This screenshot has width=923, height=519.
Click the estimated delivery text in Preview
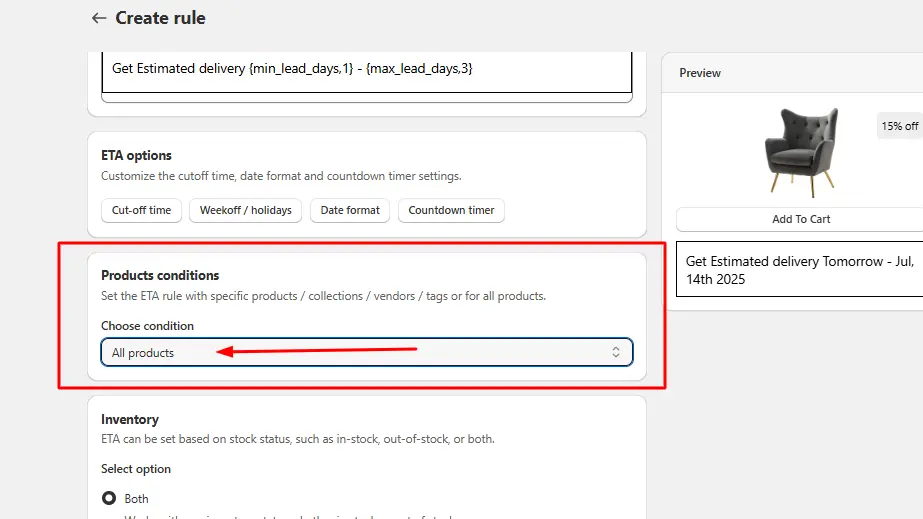pos(799,270)
